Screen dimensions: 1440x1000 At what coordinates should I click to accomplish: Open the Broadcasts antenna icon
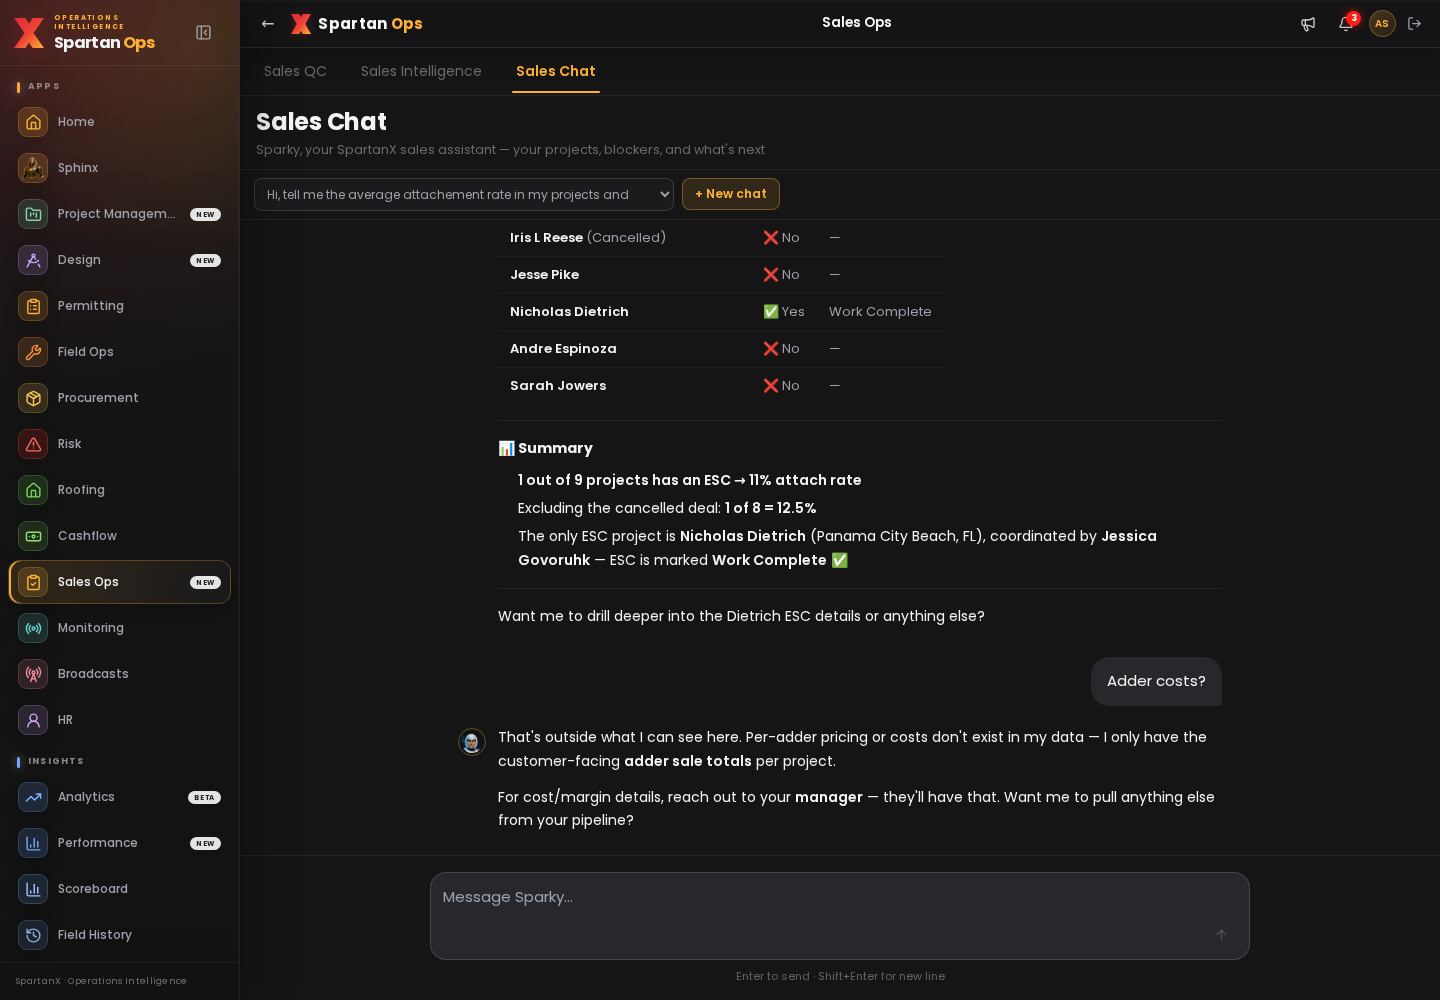tap(33, 674)
